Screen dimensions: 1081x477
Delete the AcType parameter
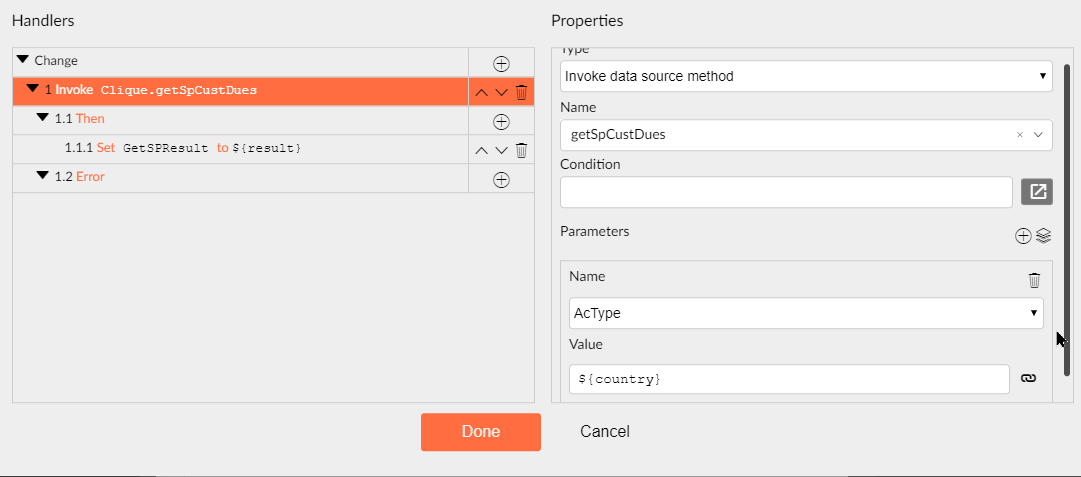tap(1034, 280)
